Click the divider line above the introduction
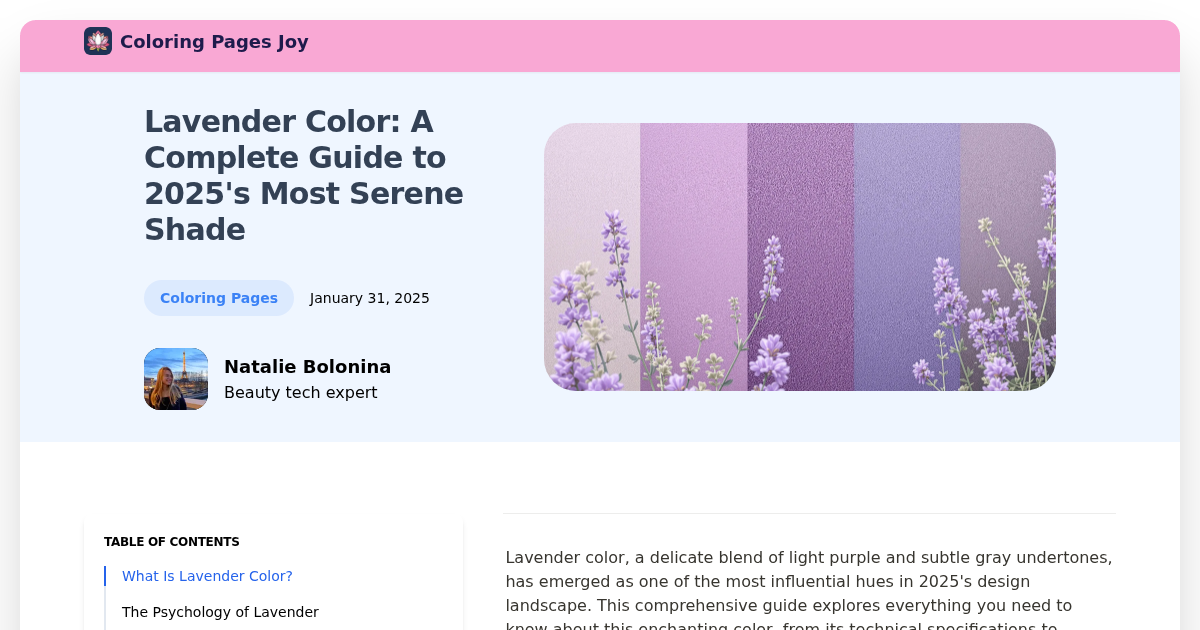1200x630 pixels. [809, 513]
